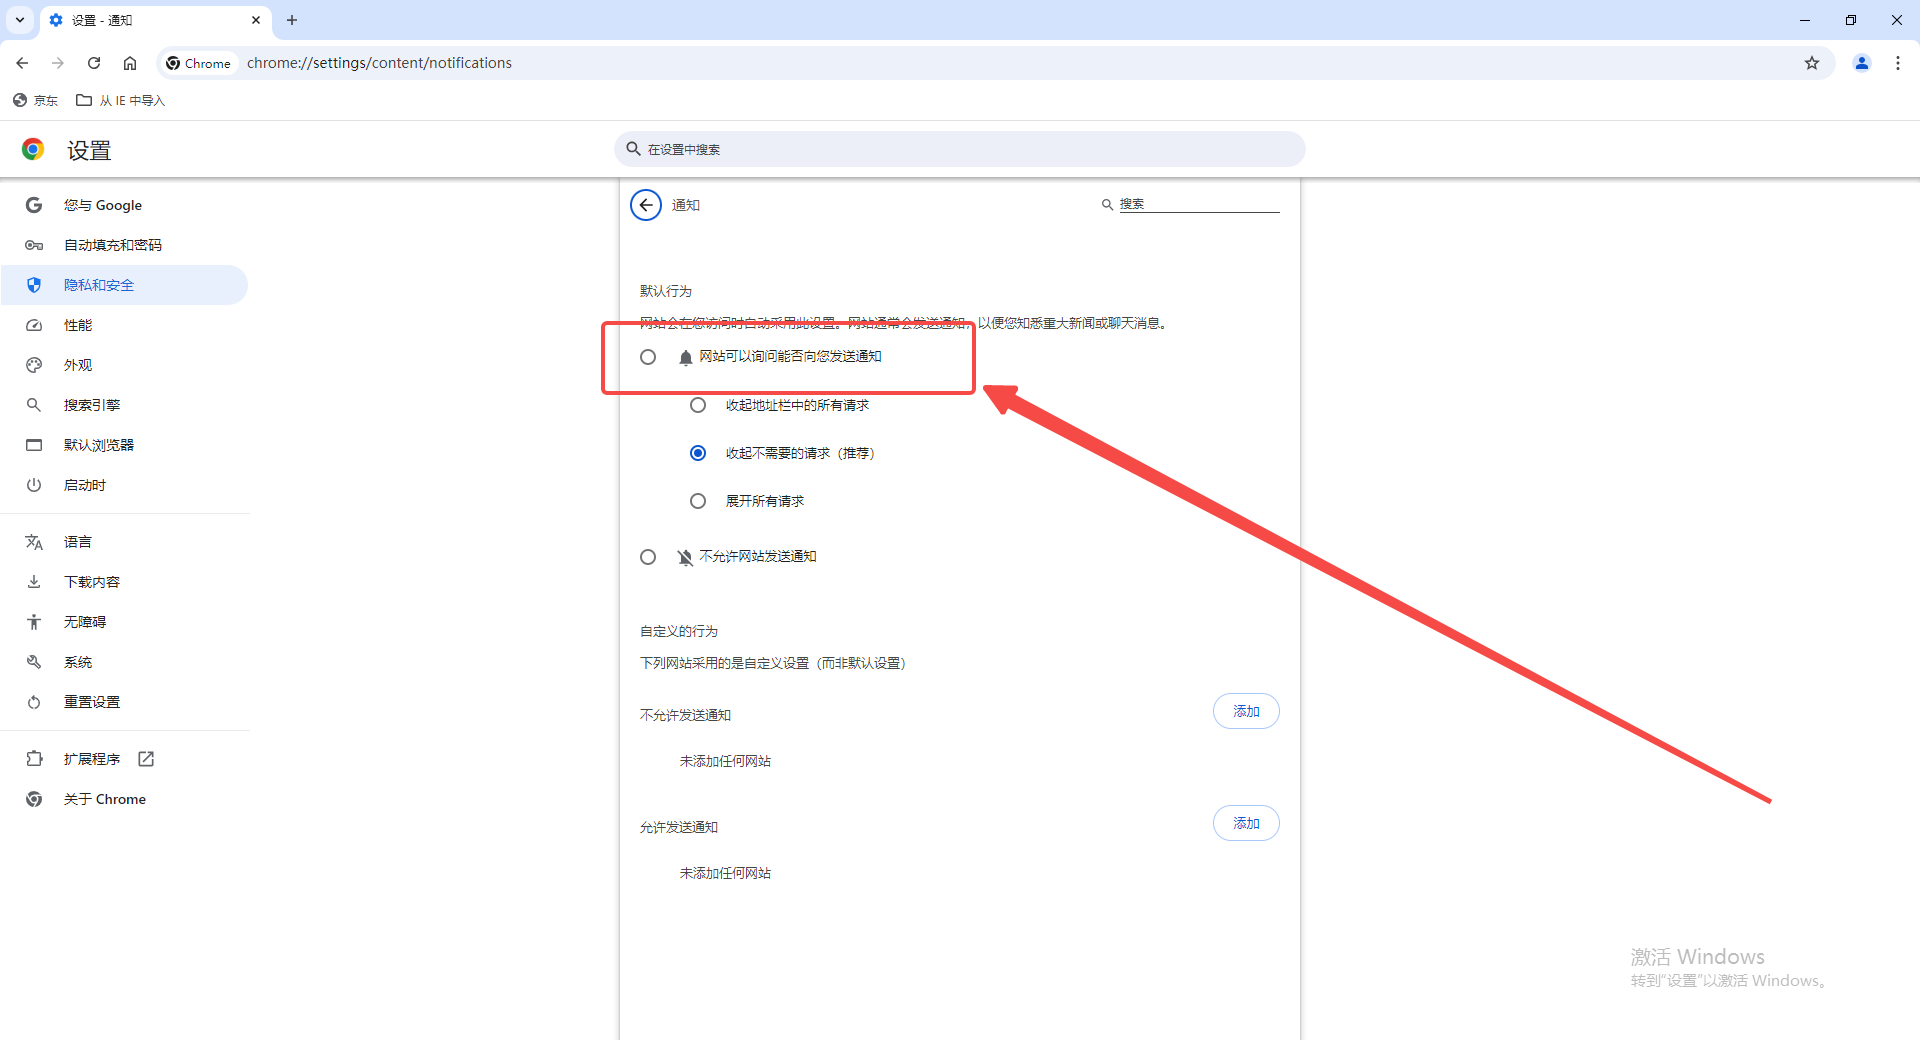The width and height of the screenshot is (1920, 1040).
Task: Click the Chrome site info chip
Action: tap(199, 63)
